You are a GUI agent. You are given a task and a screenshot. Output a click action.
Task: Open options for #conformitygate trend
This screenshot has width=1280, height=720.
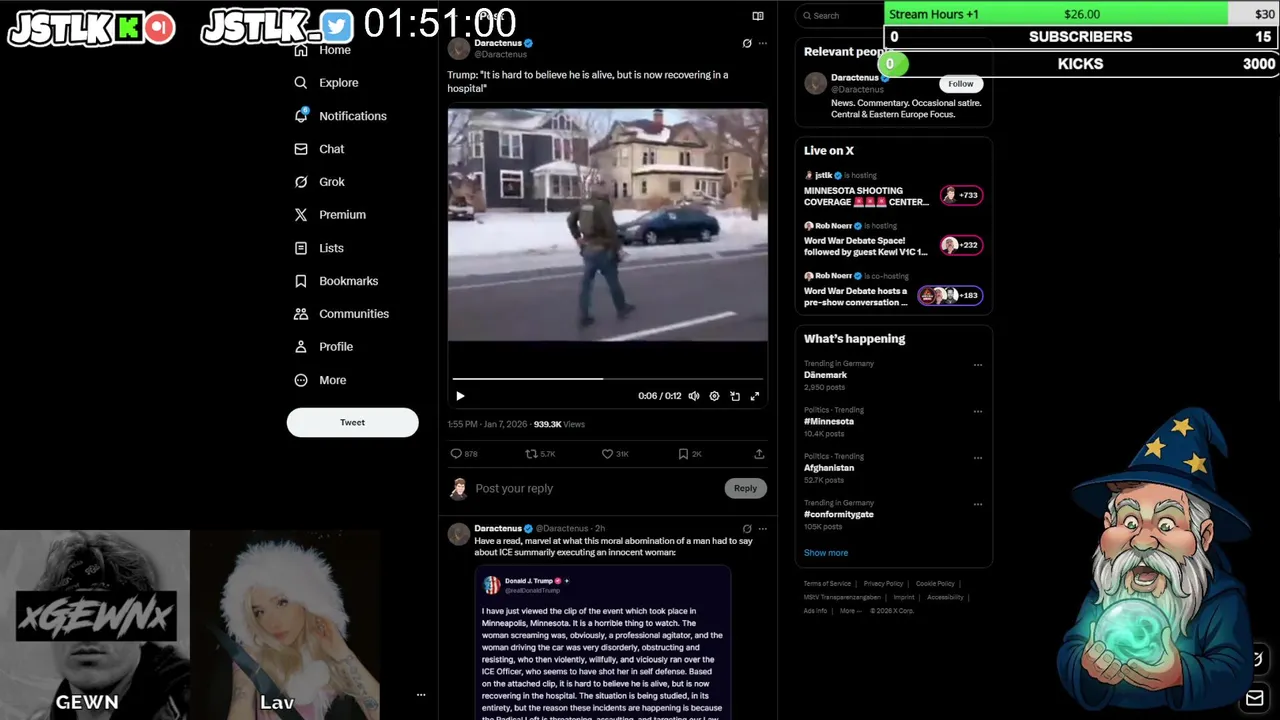pos(978,504)
